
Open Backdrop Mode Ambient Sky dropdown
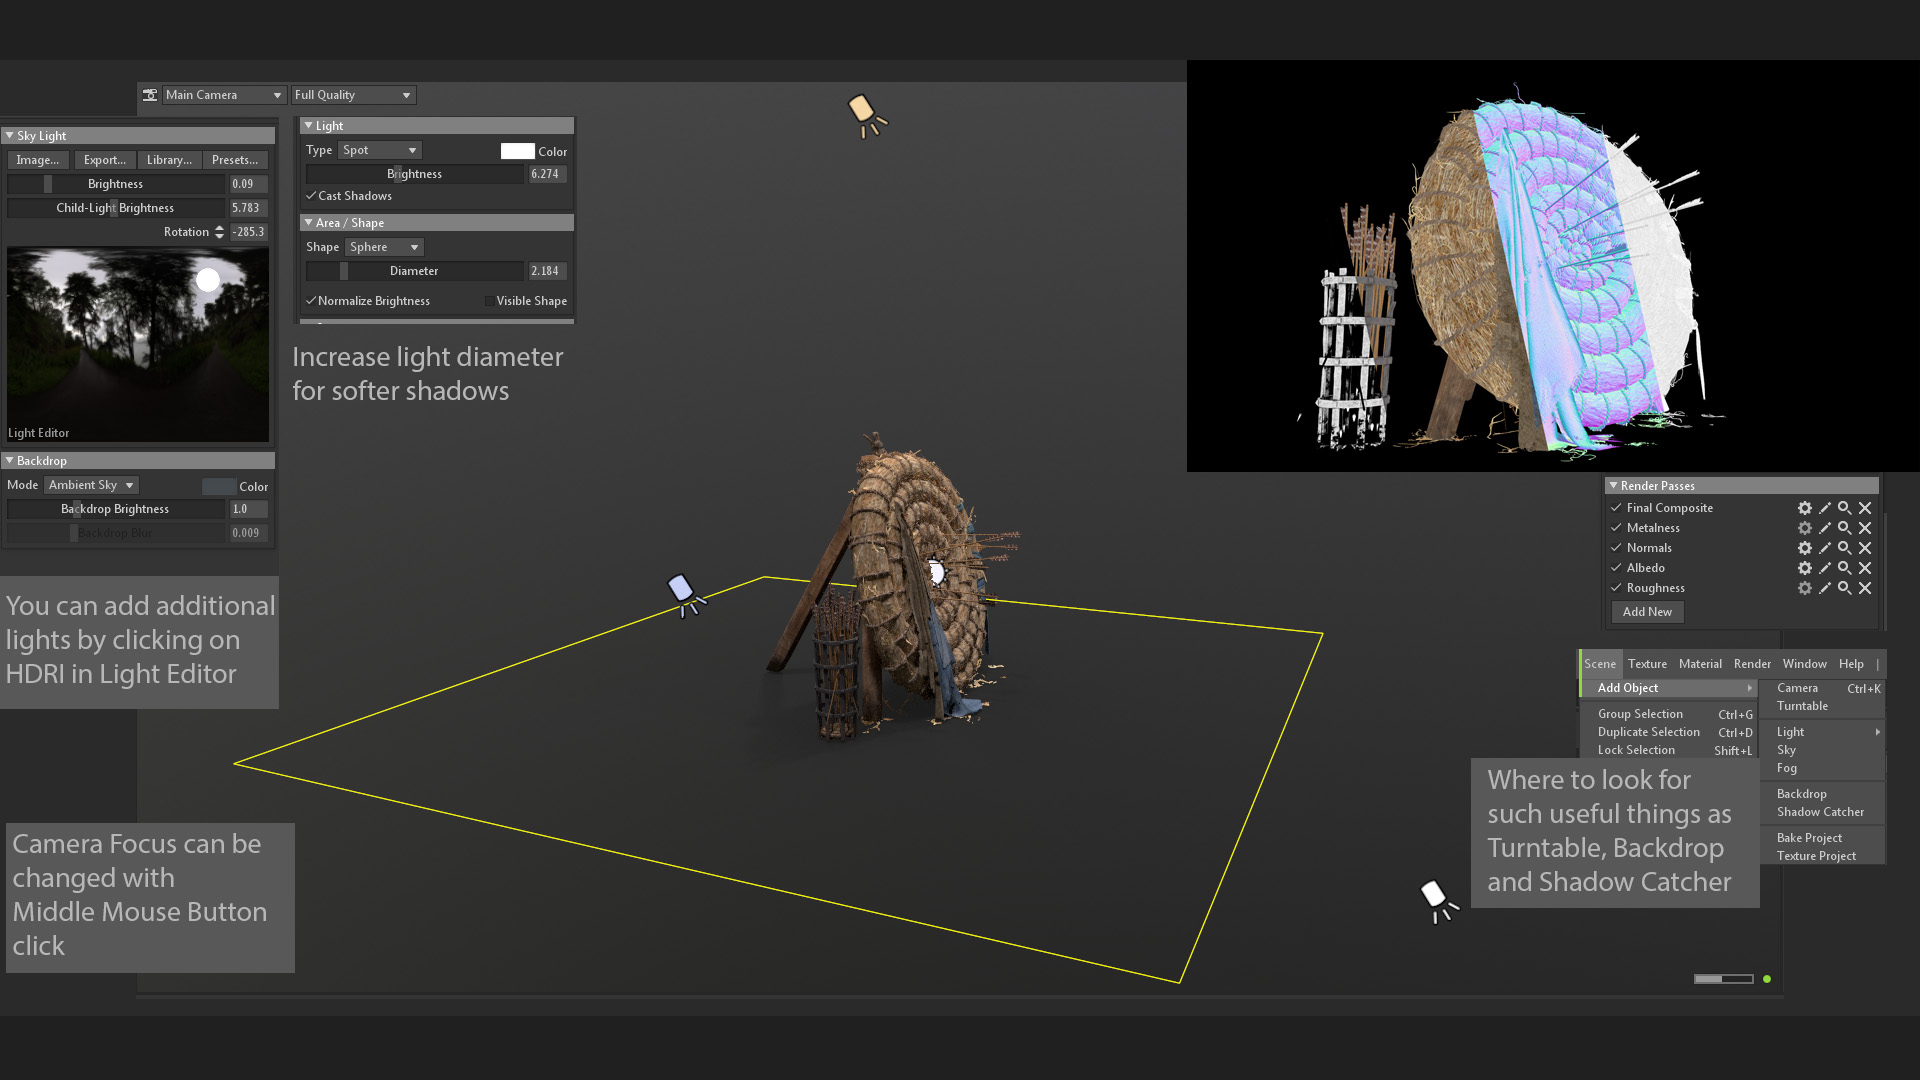[x=90, y=485]
